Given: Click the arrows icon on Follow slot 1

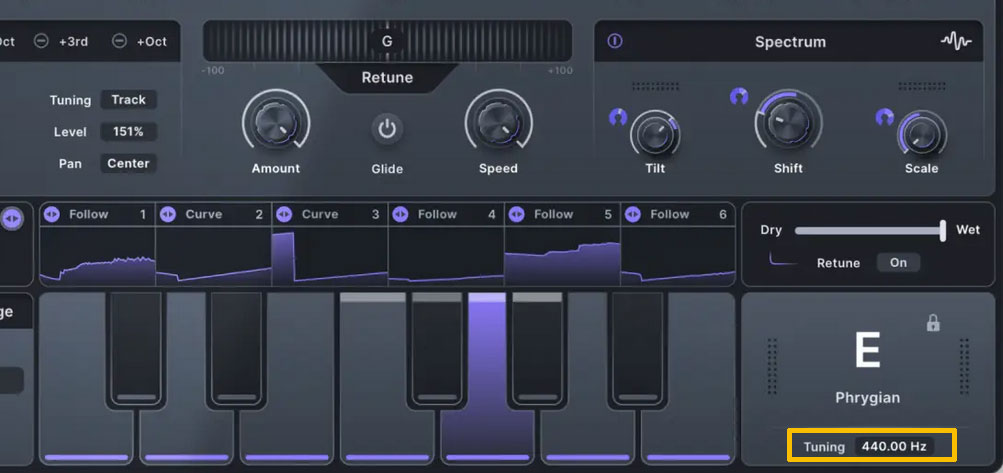Looking at the screenshot, I should coord(53,214).
